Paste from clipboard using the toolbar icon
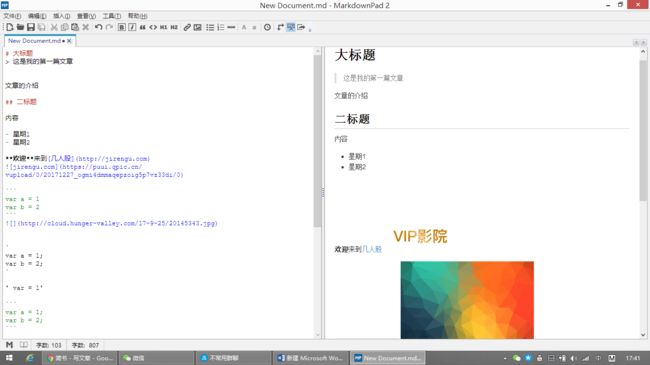This screenshot has height=365, width=650. 75,27
